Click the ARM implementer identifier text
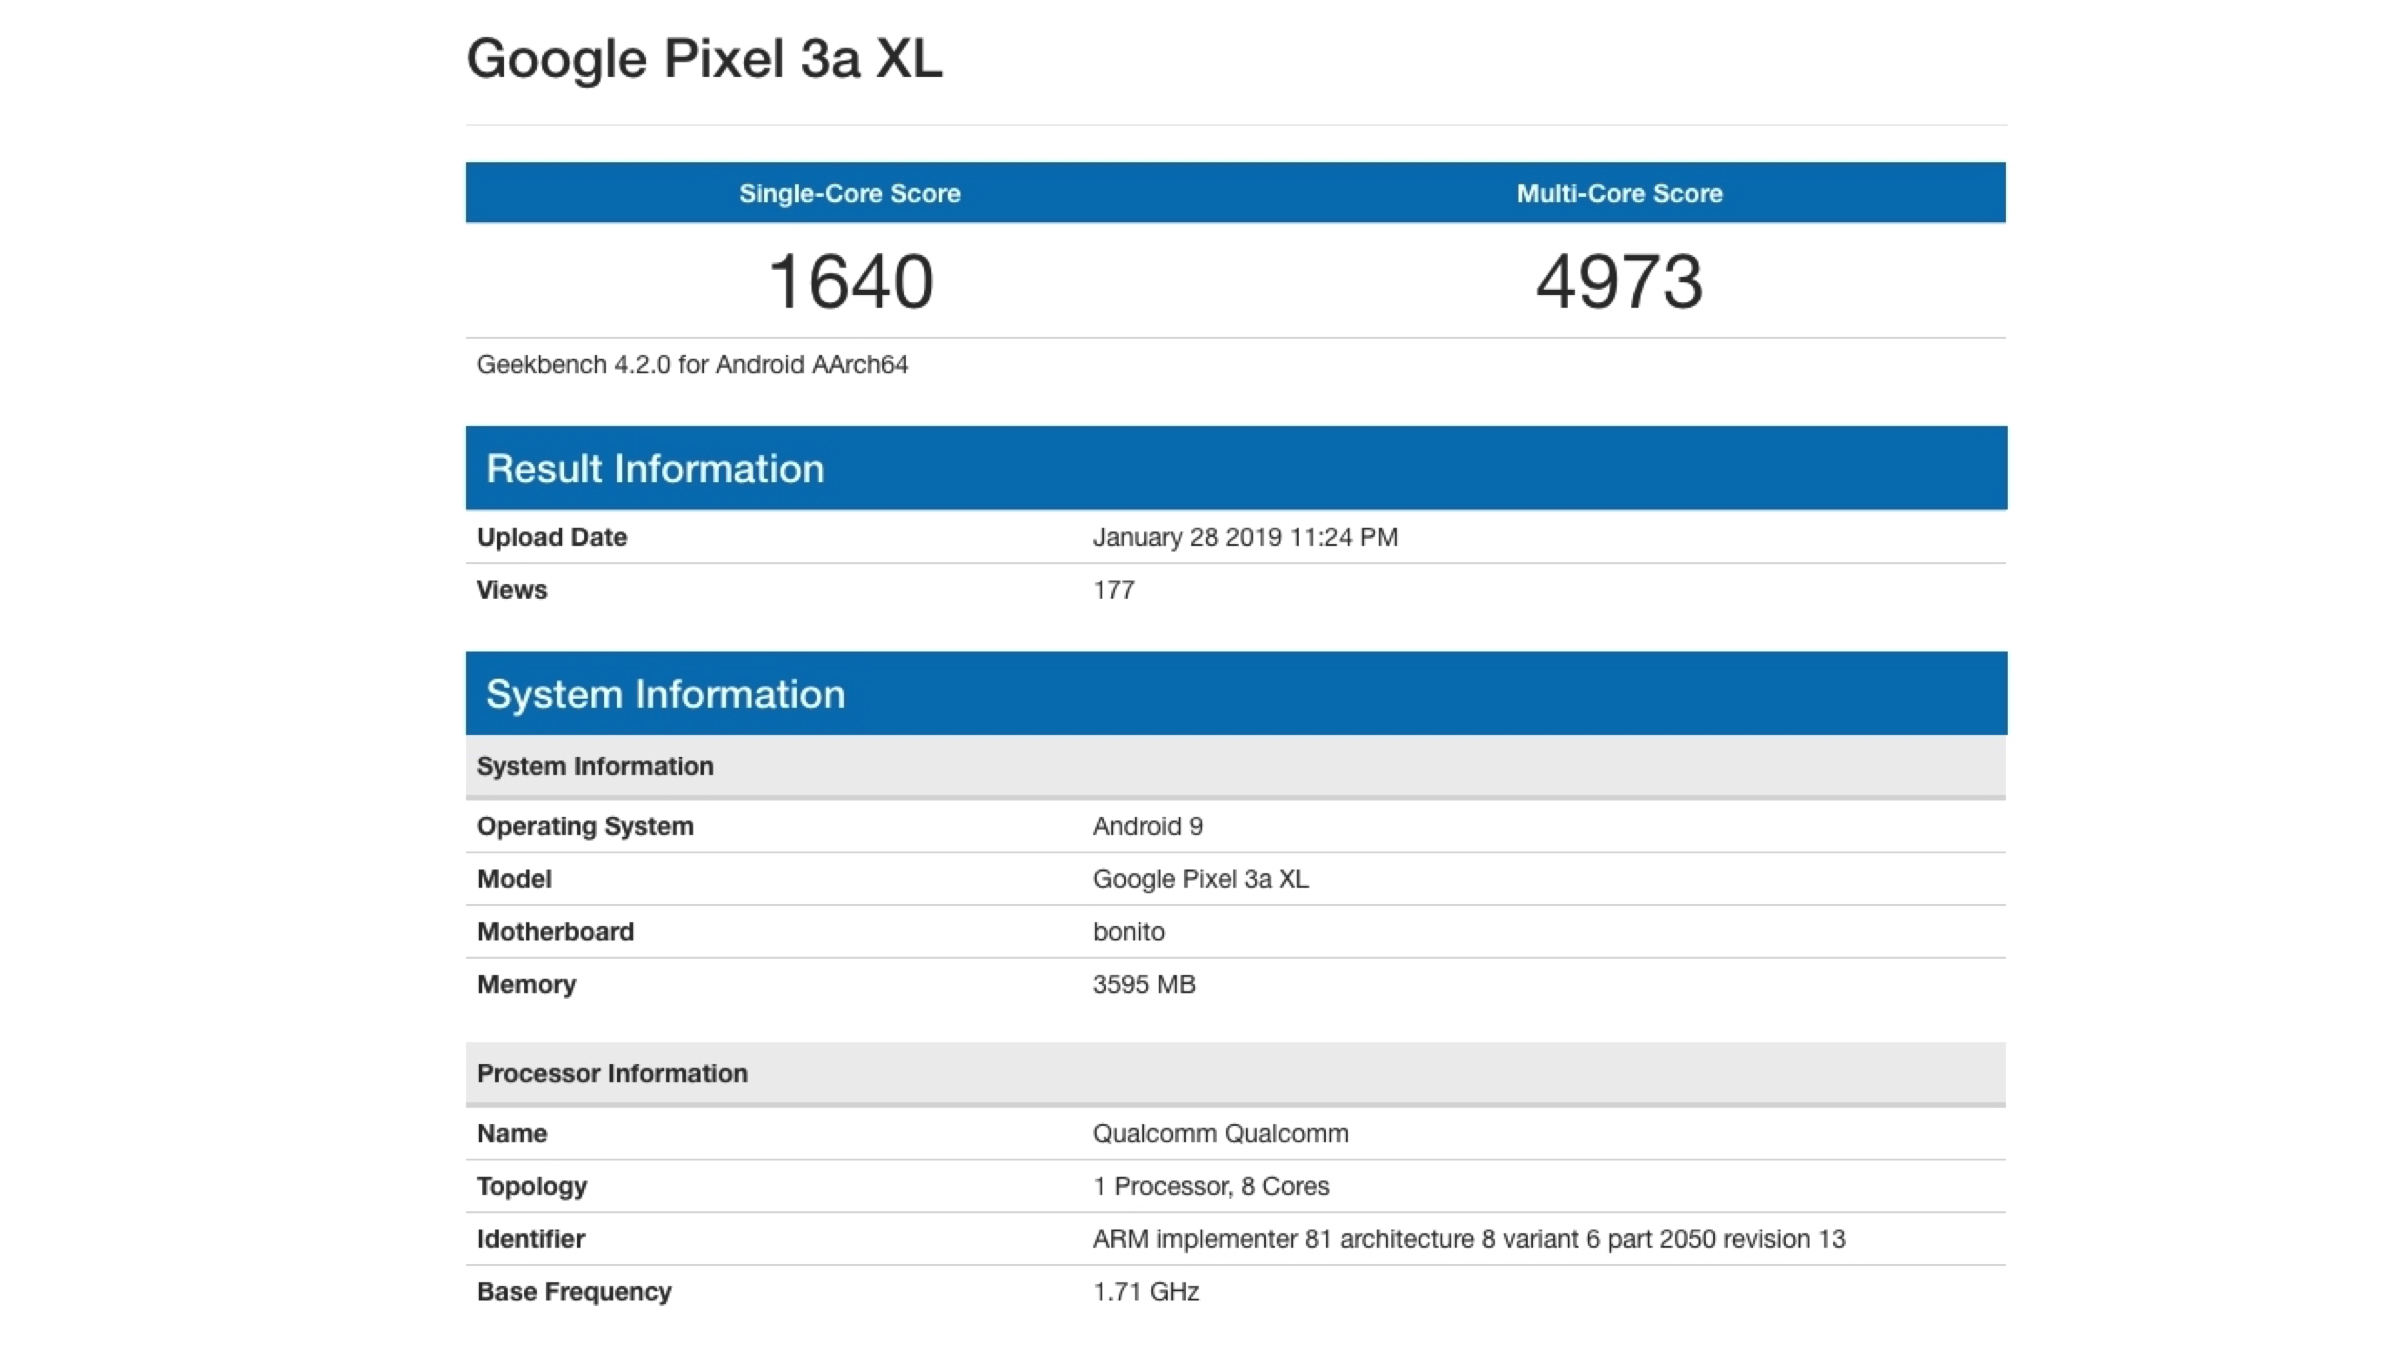This screenshot has width=2400, height=1345. pyautogui.click(x=1468, y=1239)
